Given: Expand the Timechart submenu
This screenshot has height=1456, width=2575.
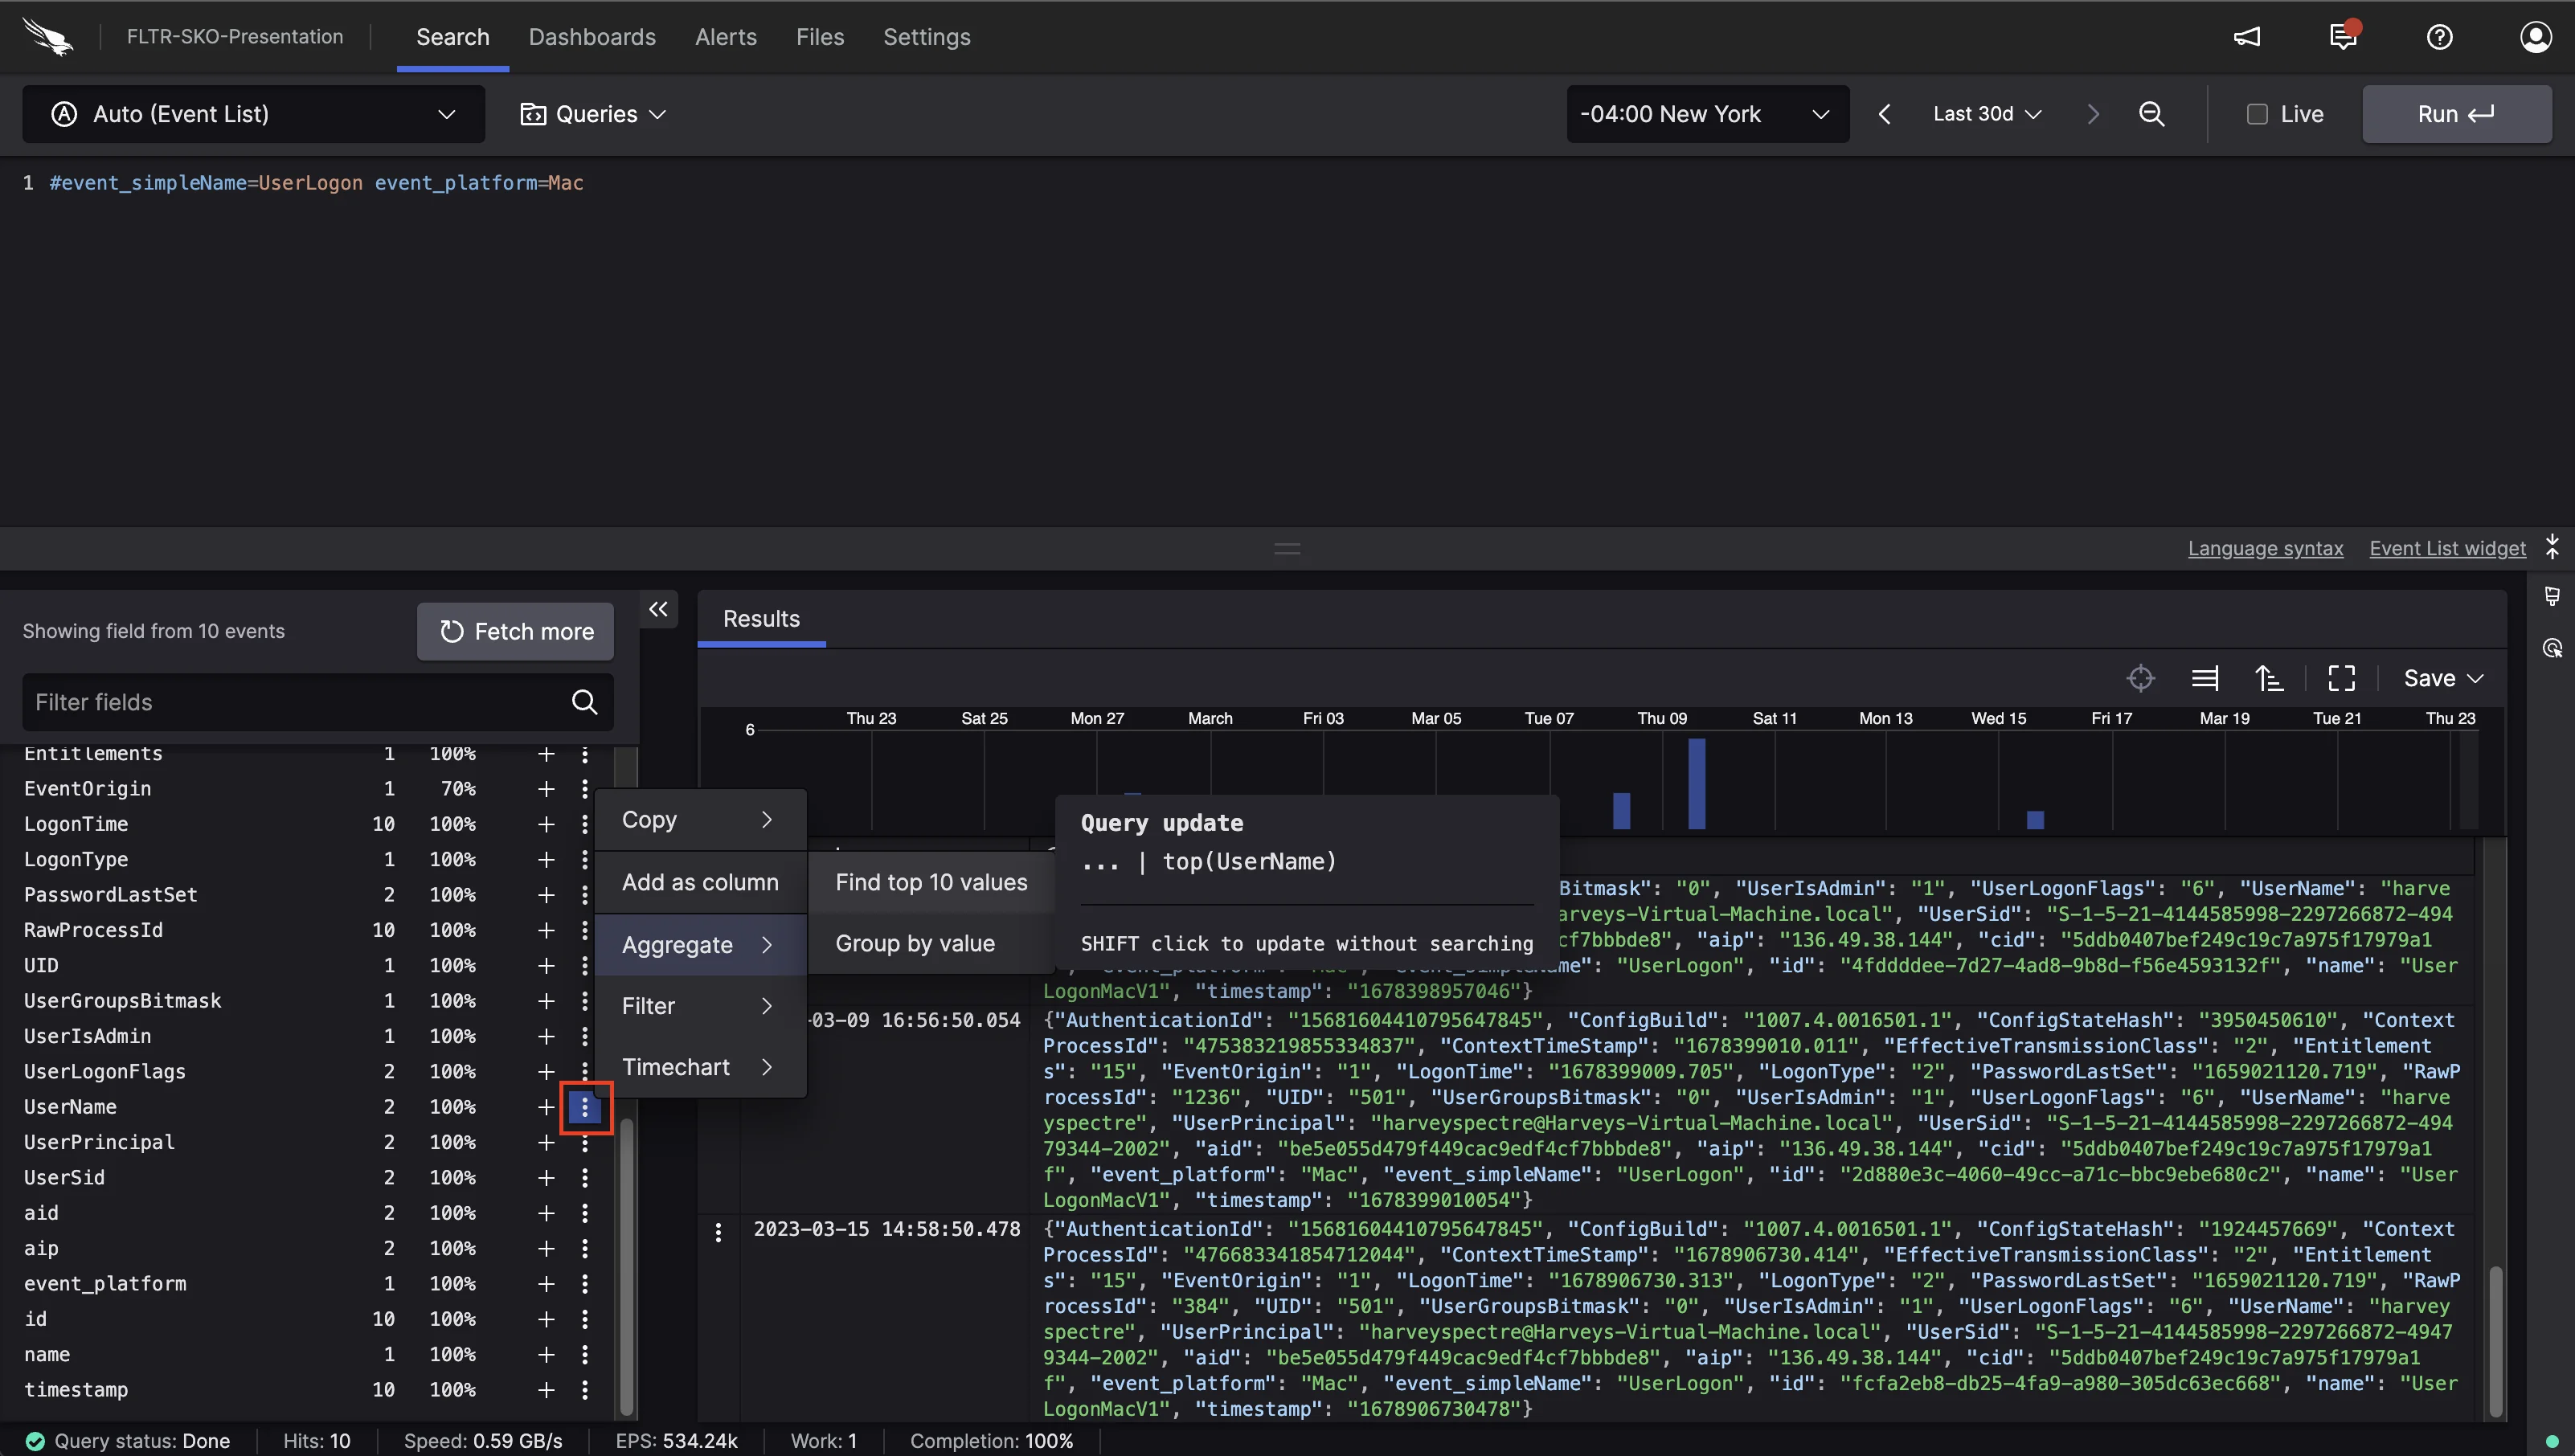Looking at the screenshot, I should pos(700,1067).
